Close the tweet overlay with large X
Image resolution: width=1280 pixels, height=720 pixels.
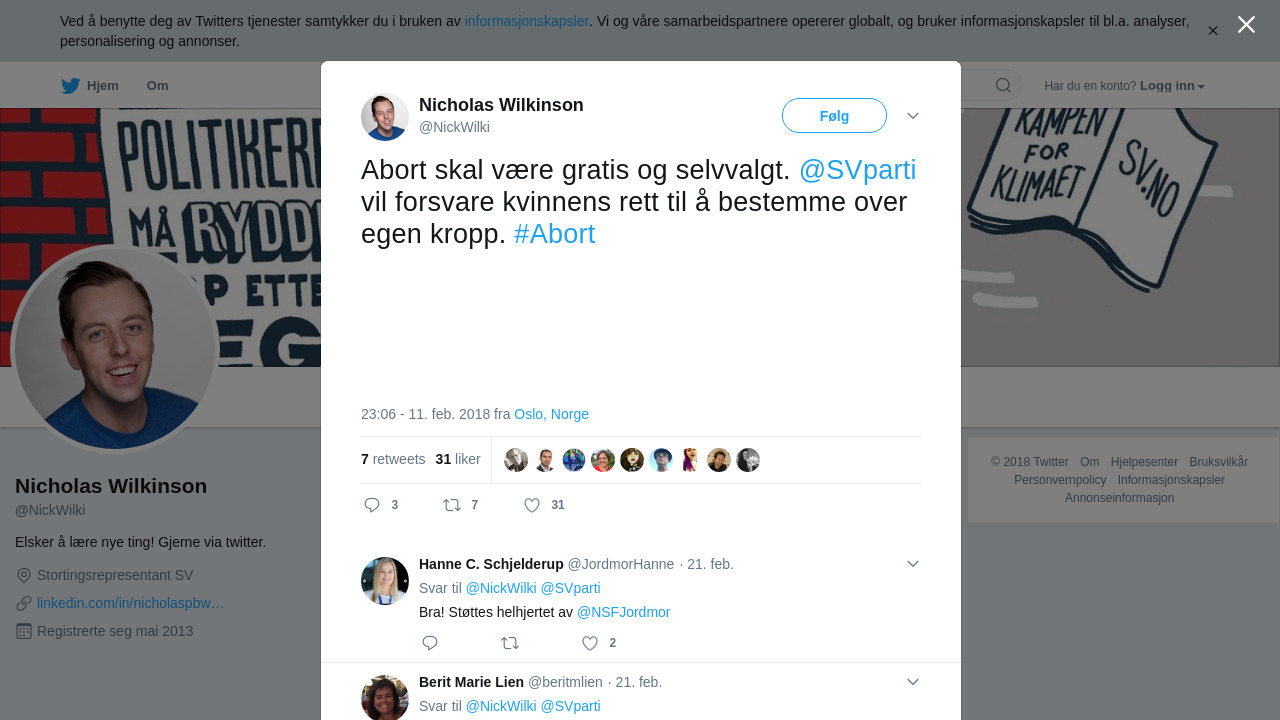pos(1246,25)
